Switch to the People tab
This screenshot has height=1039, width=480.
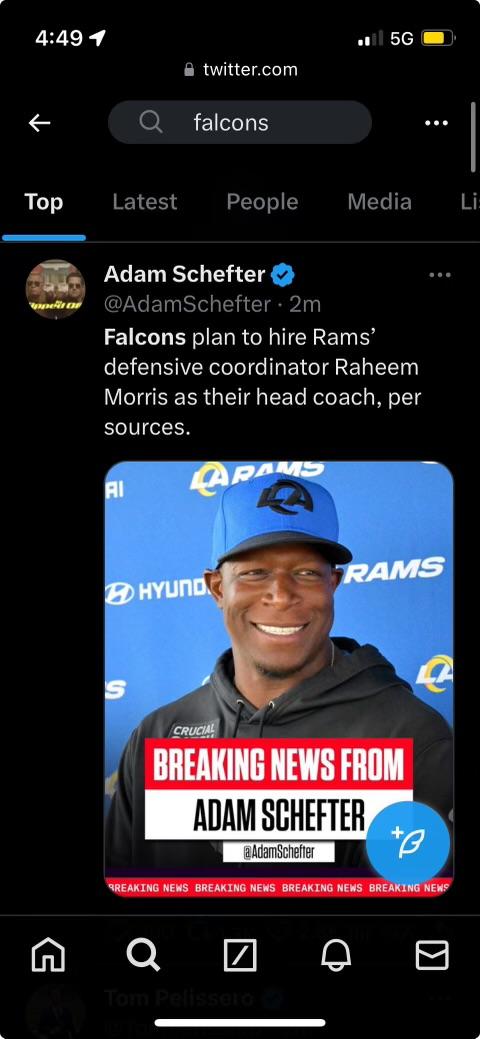pyautogui.click(x=262, y=201)
